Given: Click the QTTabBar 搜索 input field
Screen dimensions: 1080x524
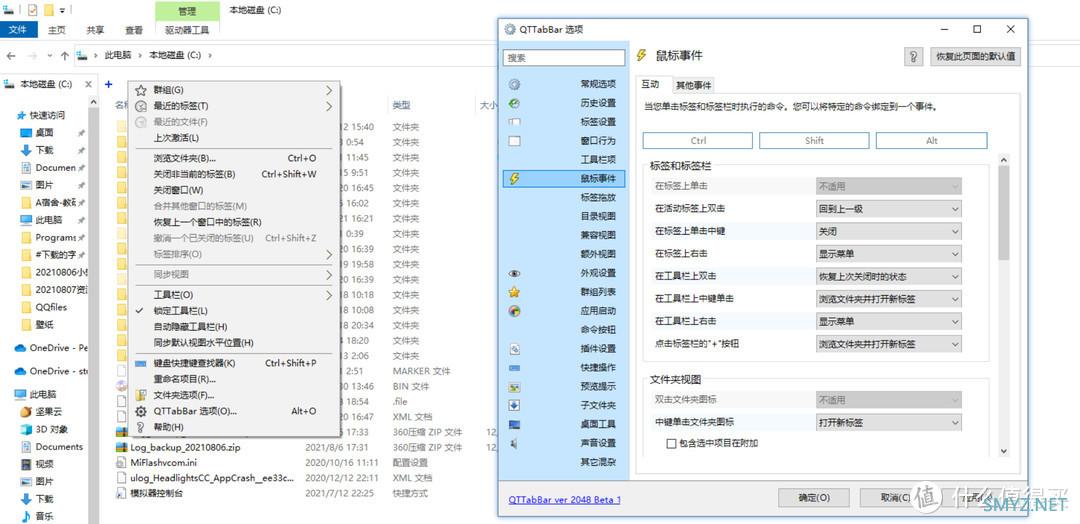Looking at the screenshot, I should (x=564, y=58).
